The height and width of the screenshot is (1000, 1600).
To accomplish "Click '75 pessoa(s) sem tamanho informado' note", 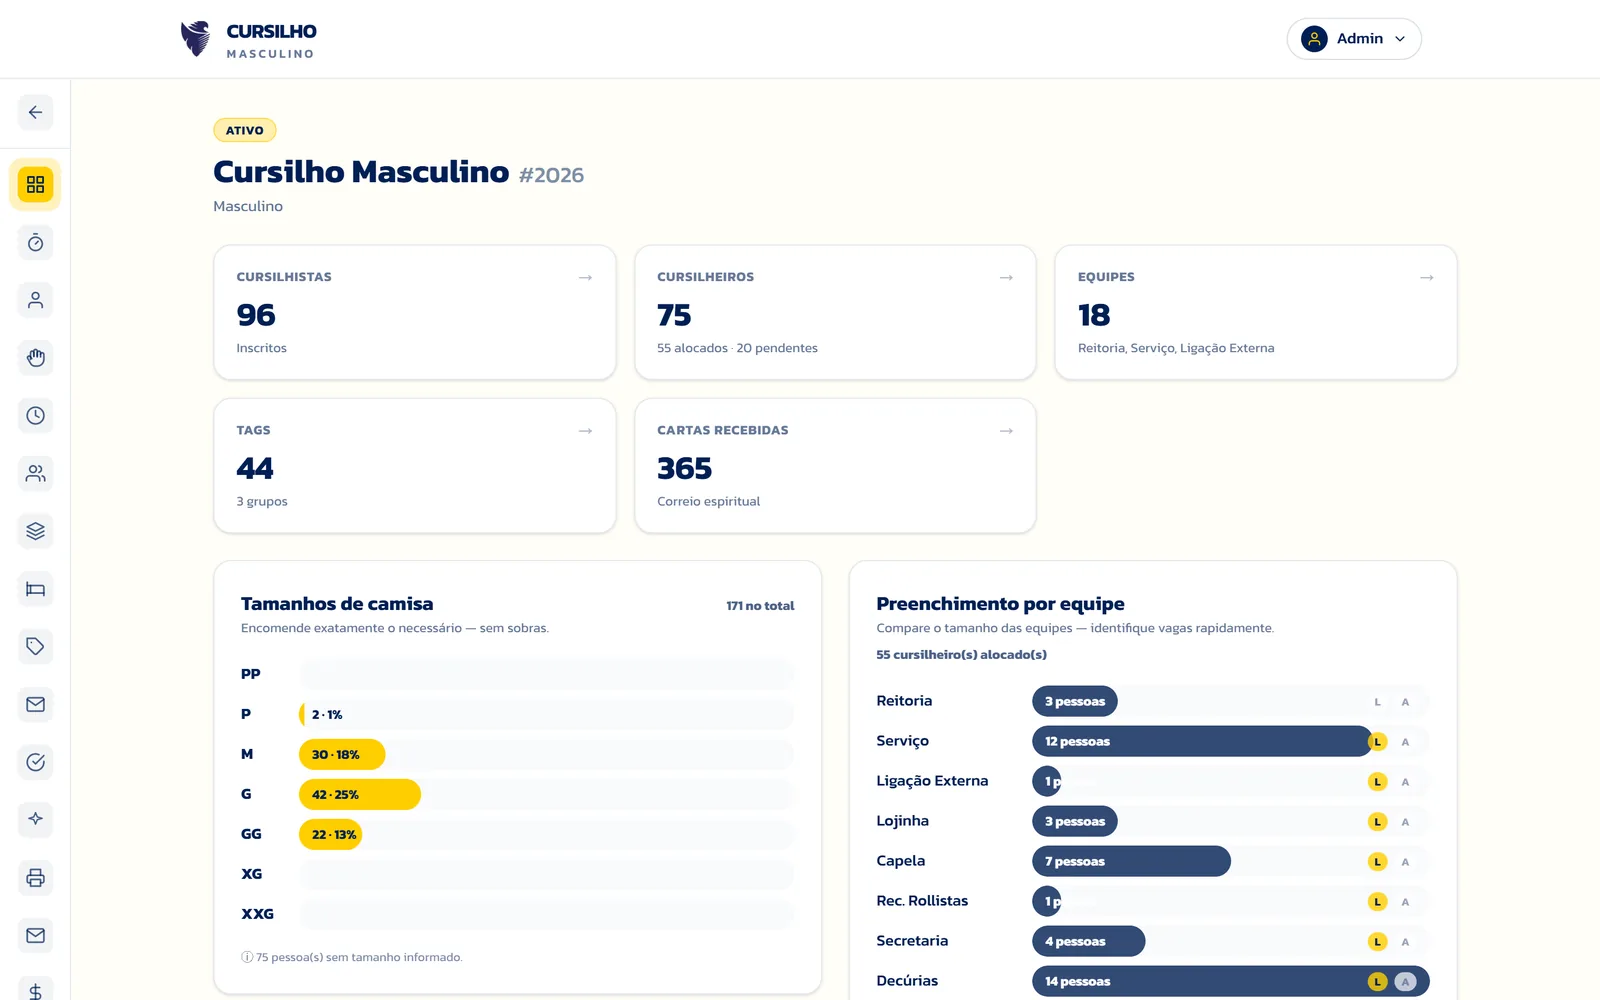I will coord(352,957).
